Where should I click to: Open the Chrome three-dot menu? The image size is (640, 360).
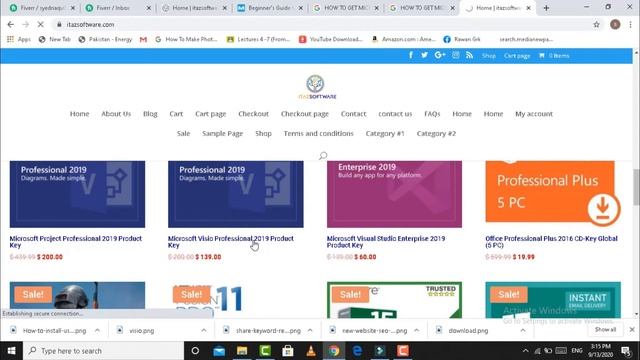pyautogui.click(x=631, y=24)
